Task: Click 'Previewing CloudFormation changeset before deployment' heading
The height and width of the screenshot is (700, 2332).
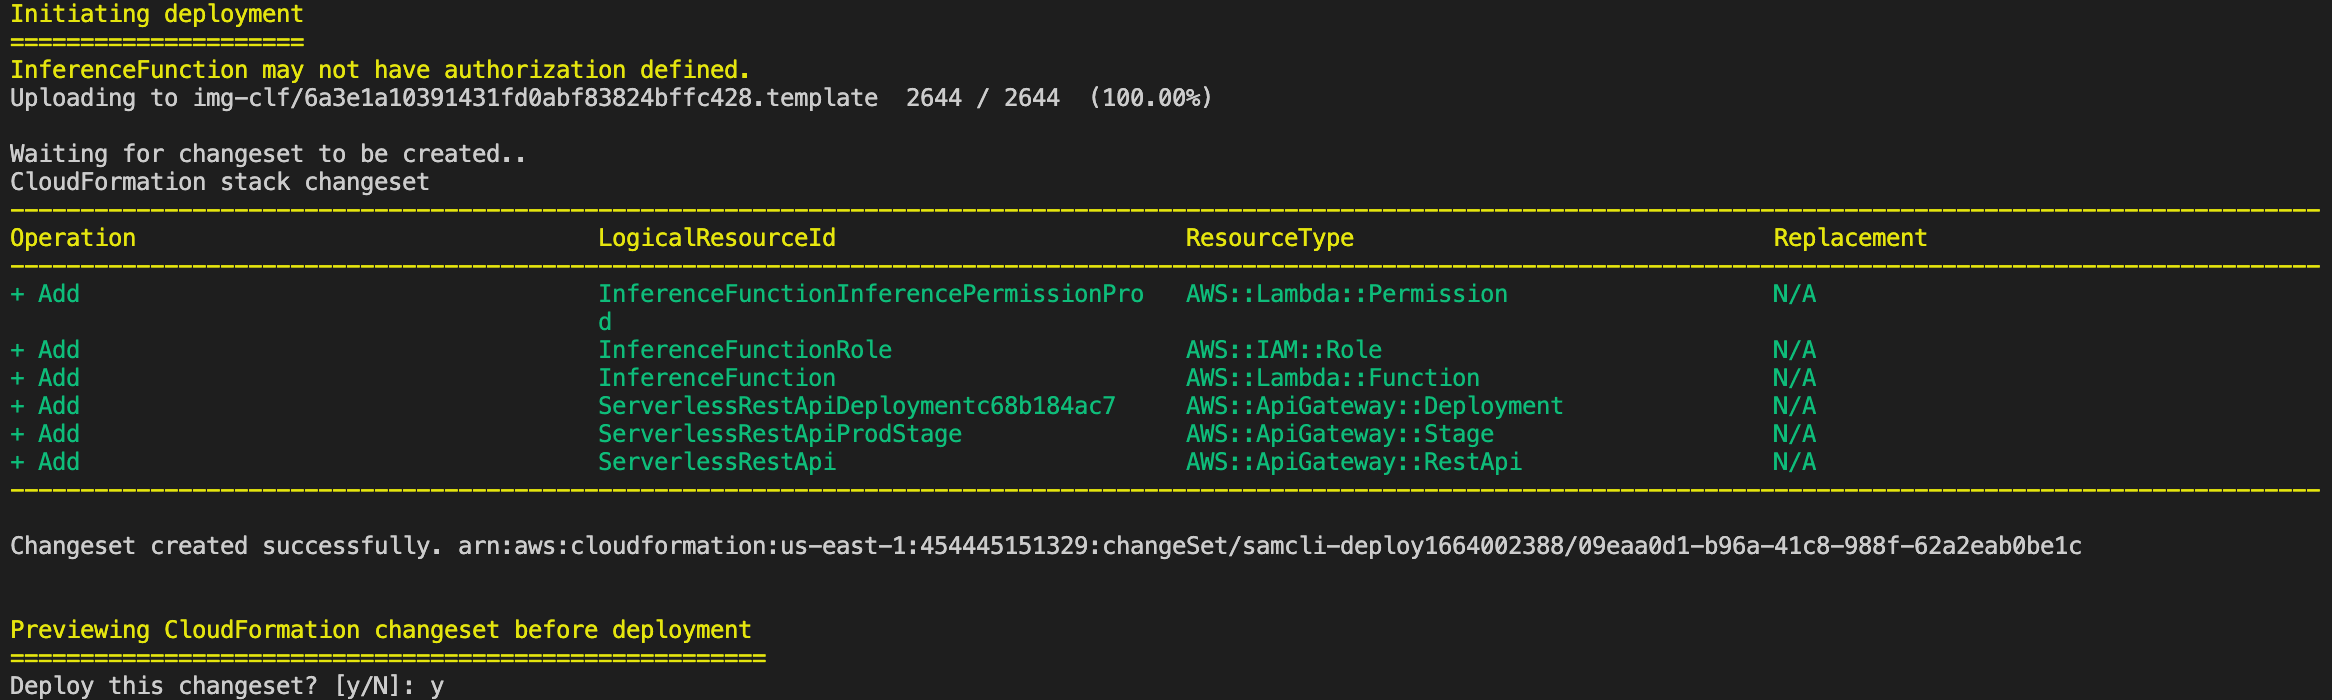Action: [380, 630]
